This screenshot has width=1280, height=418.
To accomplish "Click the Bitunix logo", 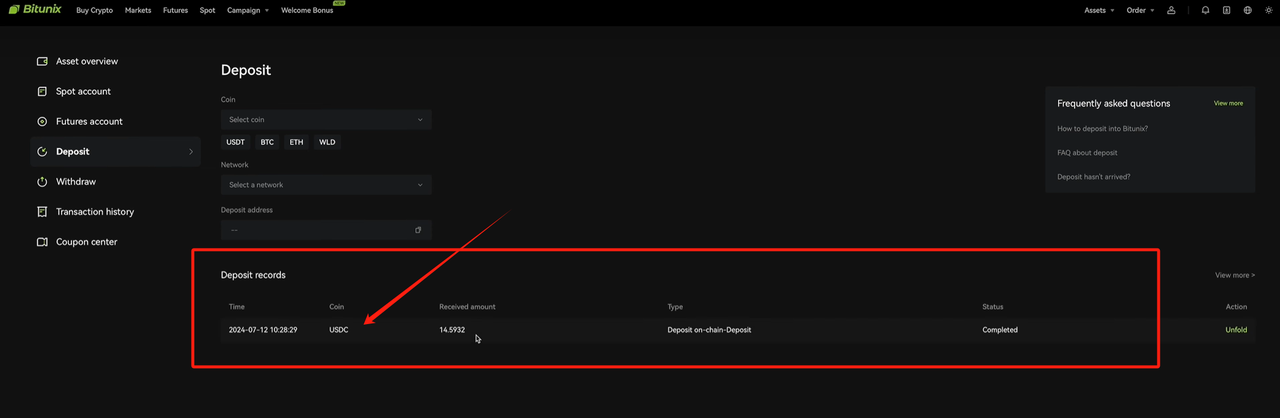I will coord(35,10).
